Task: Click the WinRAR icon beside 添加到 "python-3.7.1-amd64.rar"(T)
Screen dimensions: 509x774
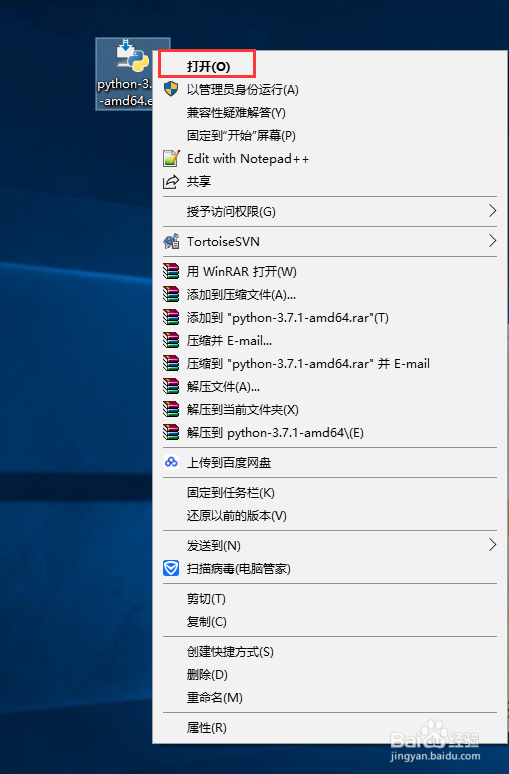Action: coord(171,317)
